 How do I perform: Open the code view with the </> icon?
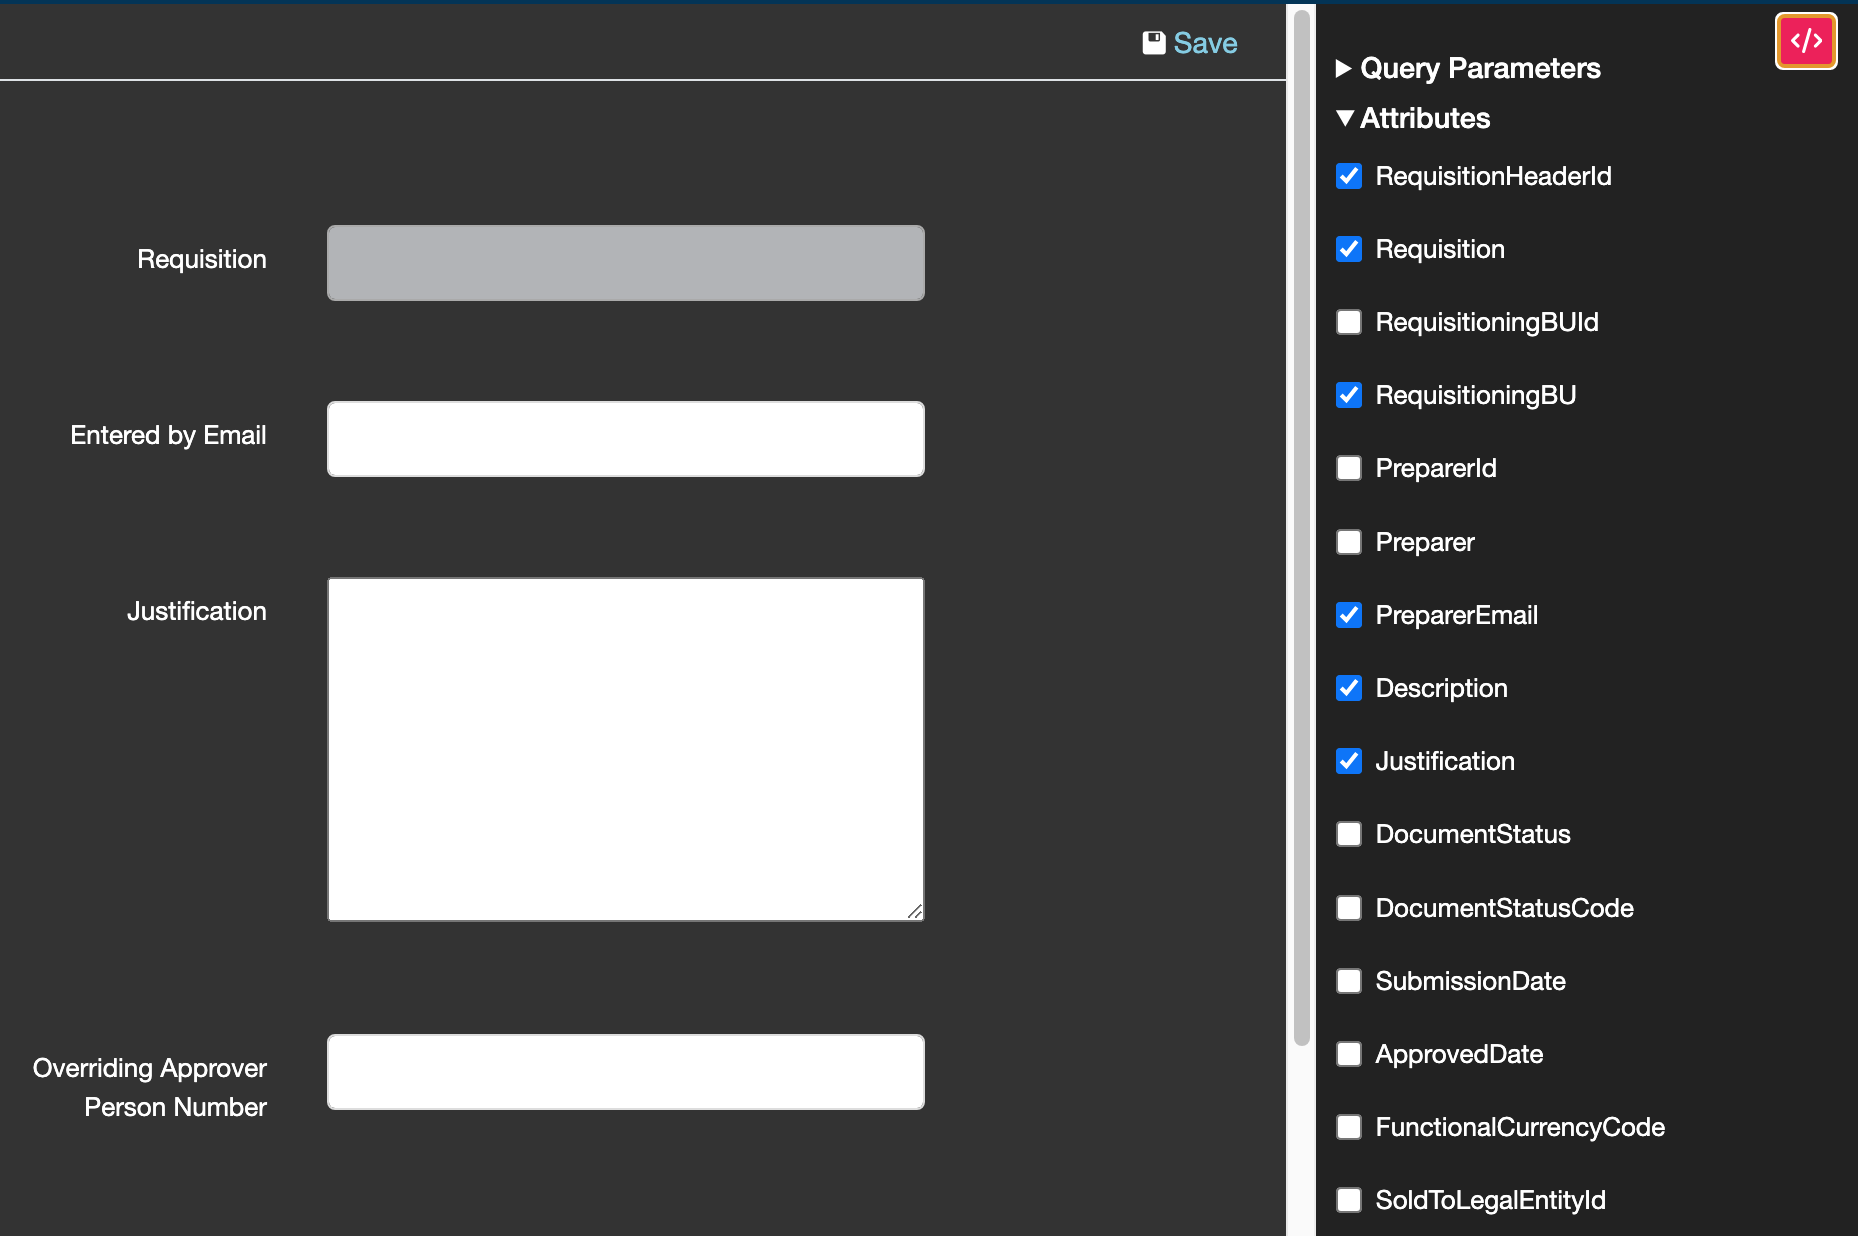1806,40
